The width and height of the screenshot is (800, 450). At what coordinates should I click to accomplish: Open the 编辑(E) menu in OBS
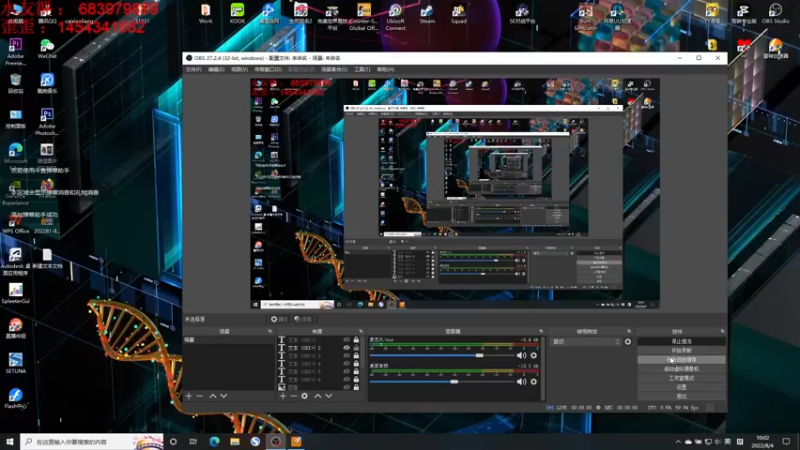point(216,69)
